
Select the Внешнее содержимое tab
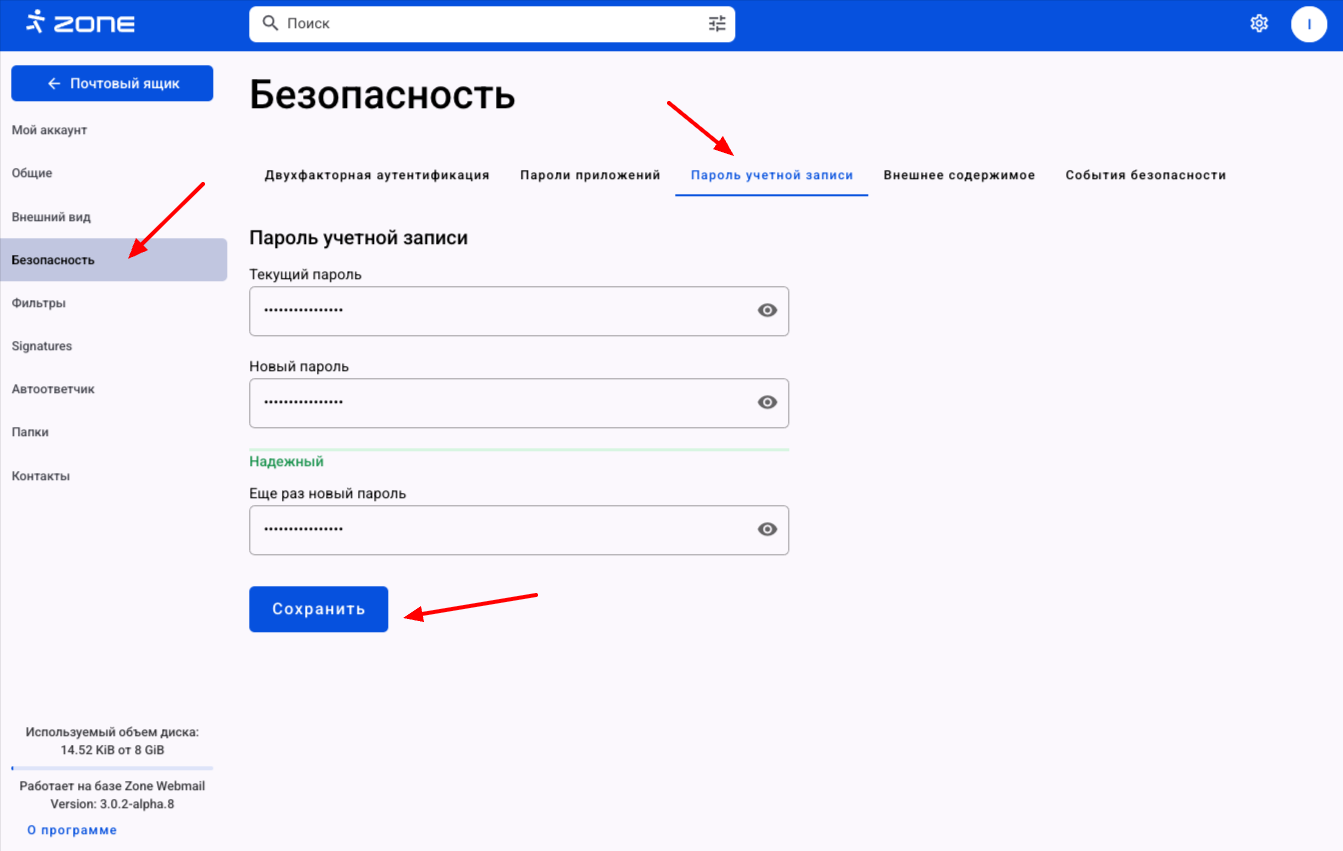point(959,175)
